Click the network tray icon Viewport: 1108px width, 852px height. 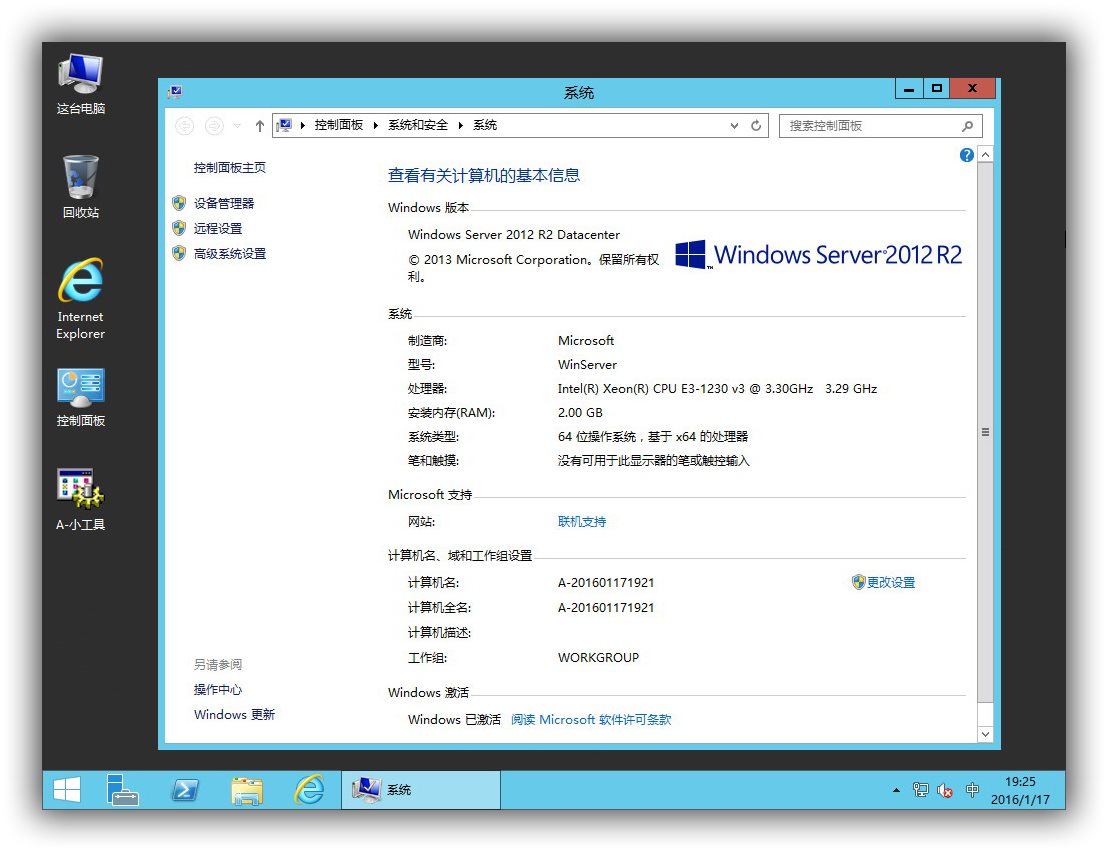coord(920,790)
